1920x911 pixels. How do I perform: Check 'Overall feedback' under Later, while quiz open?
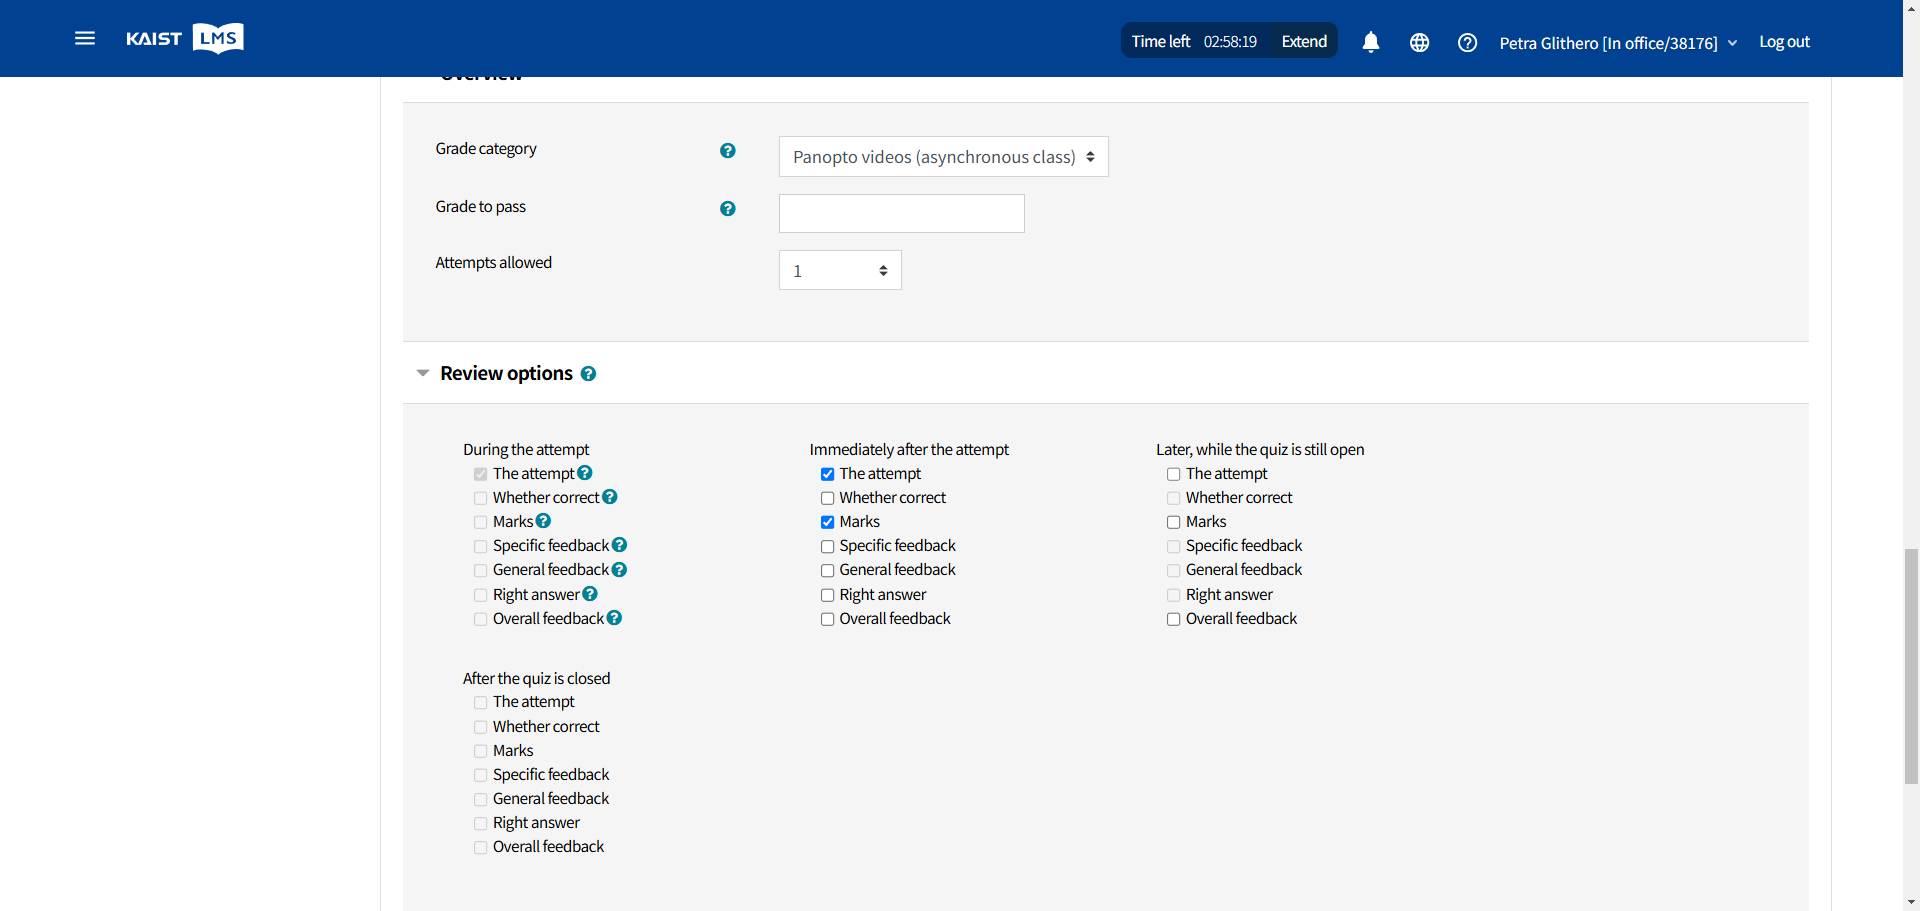[x=1174, y=619]
